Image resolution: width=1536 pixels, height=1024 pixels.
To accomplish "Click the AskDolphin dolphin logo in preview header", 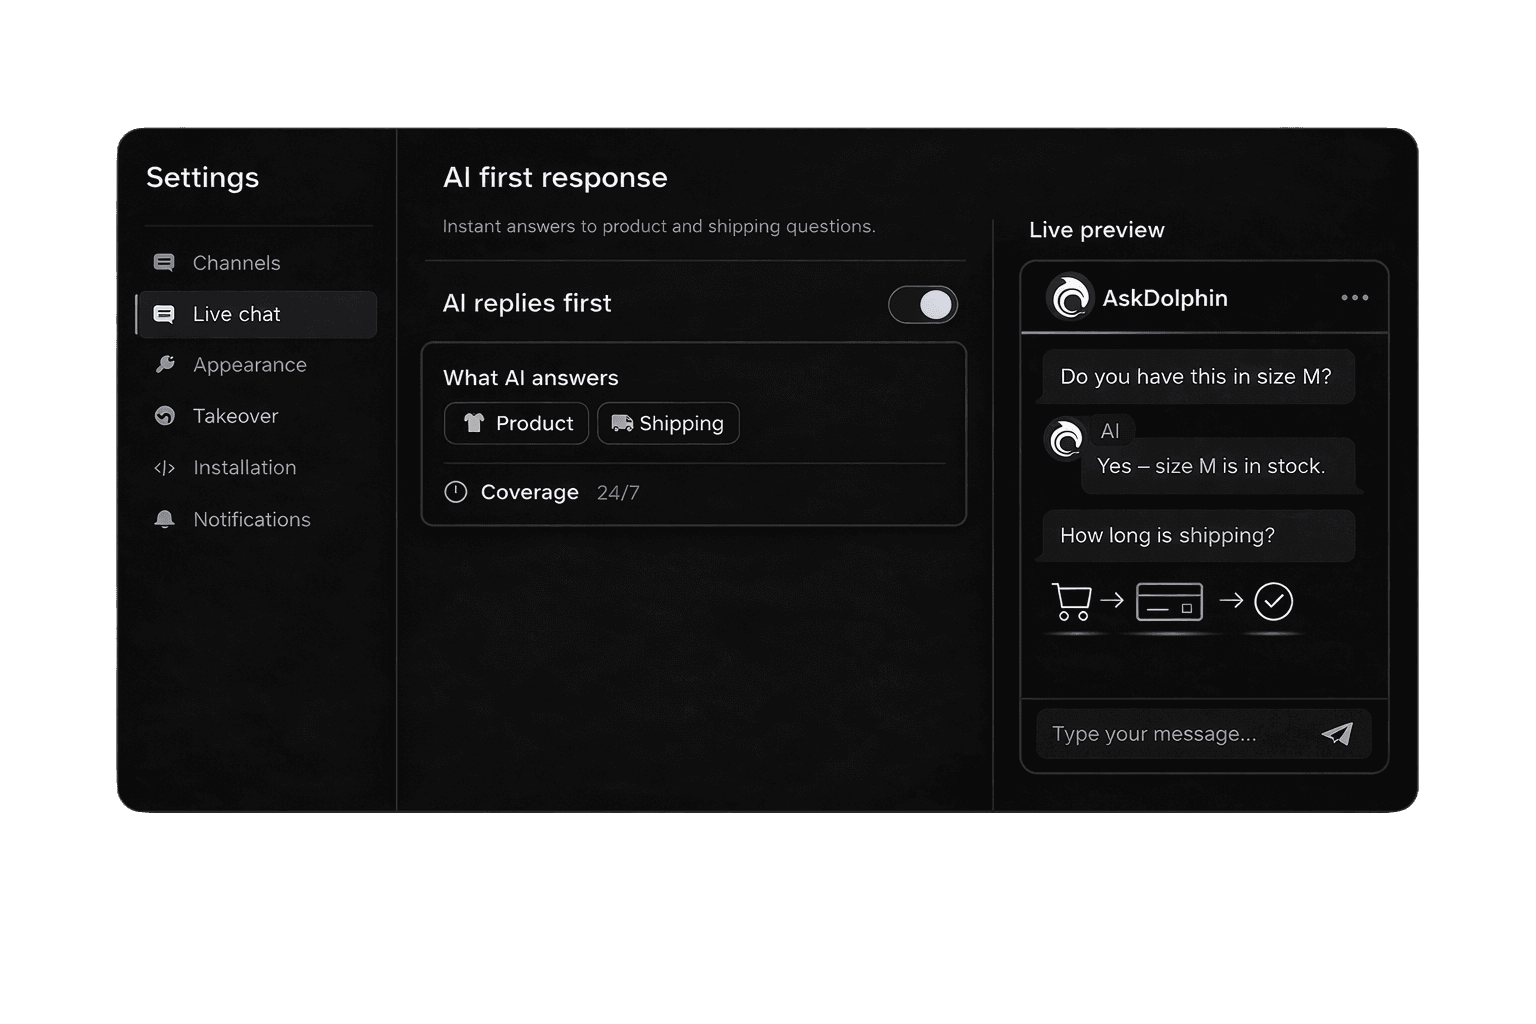I will (1070, 297).
